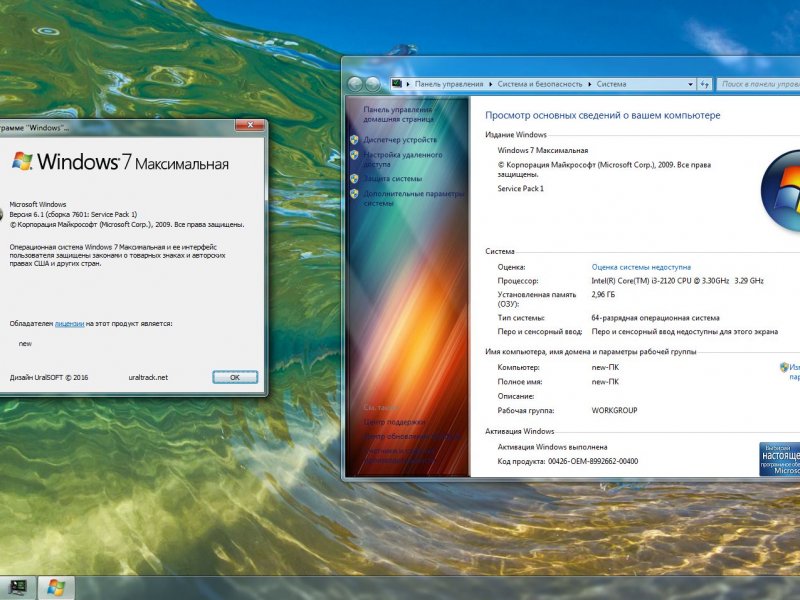The image size is (800, 600).
Task: Click the shield icon beside Защита системы
Action: pos(354,179)
